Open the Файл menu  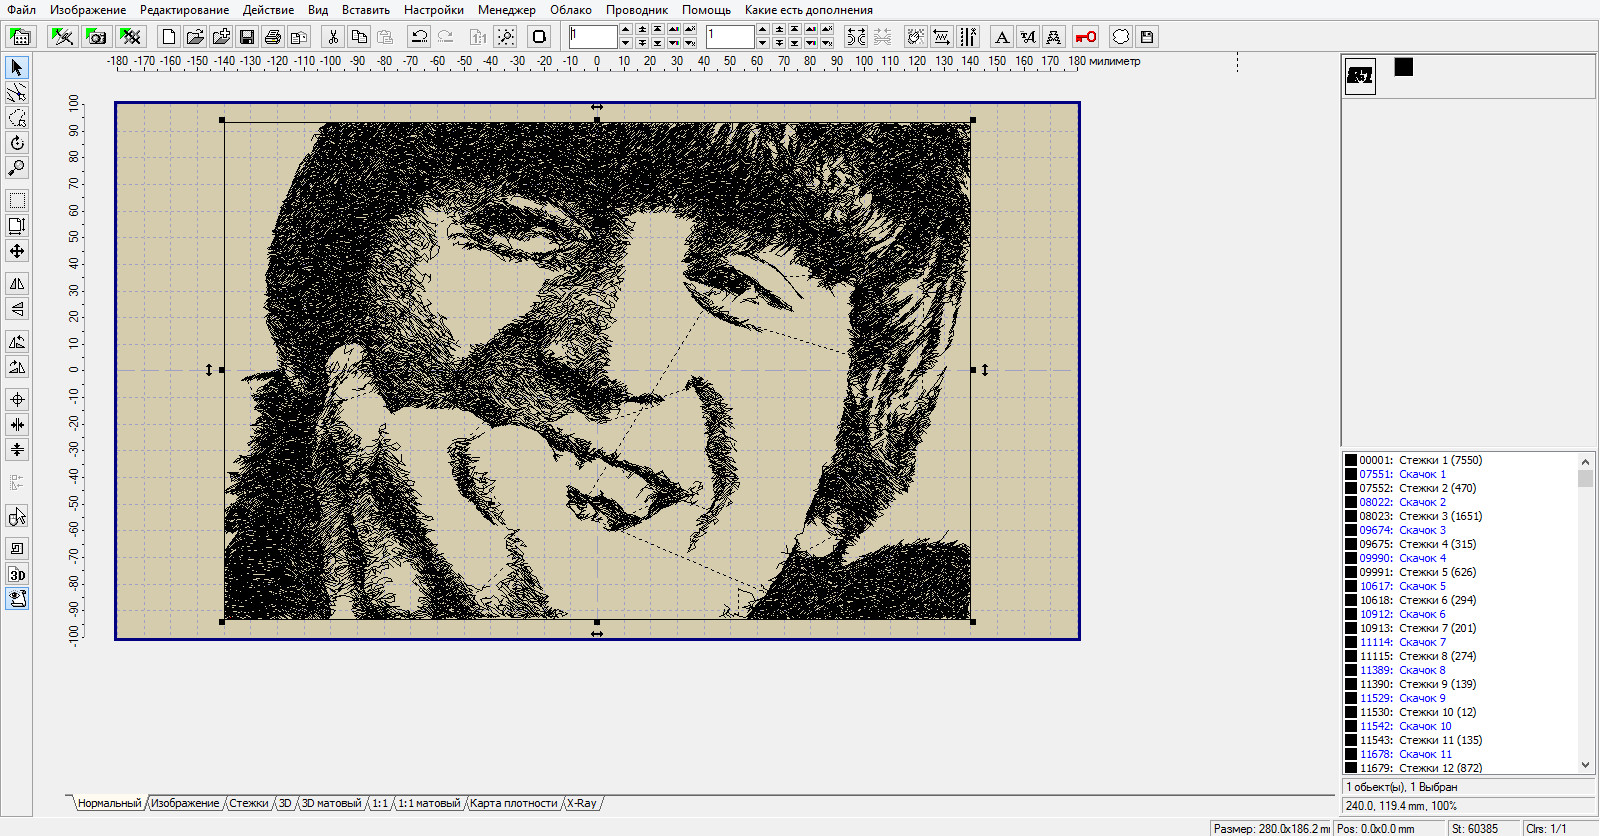pyautogui.click(x=21, y=10)
